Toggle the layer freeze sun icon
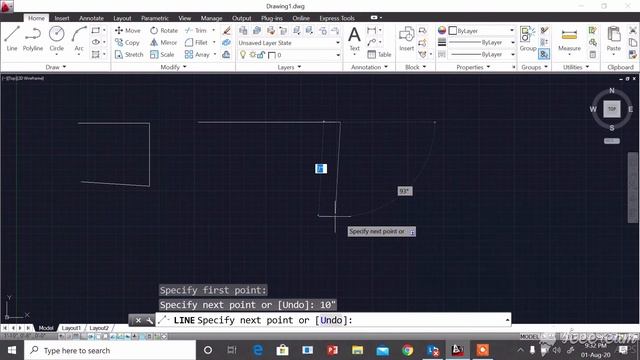640x360 pixels. 253,55
